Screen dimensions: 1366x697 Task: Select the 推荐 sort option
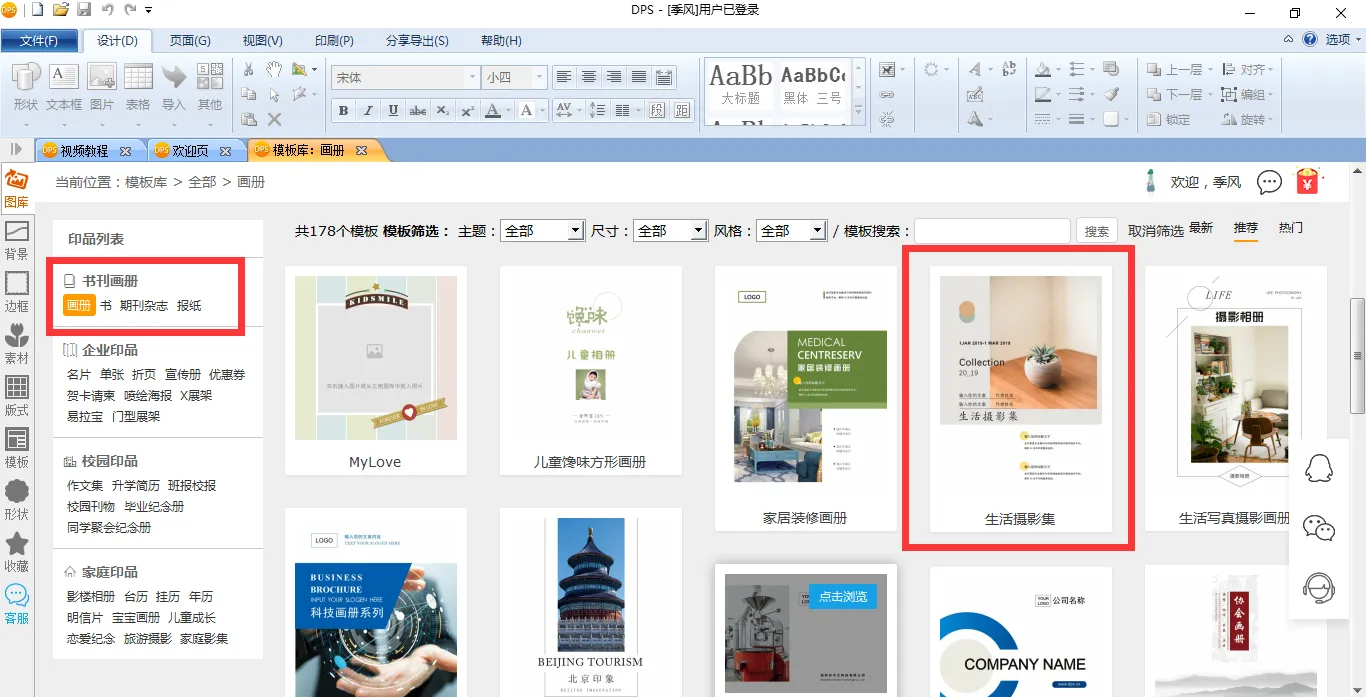(x=1245, y=228)
